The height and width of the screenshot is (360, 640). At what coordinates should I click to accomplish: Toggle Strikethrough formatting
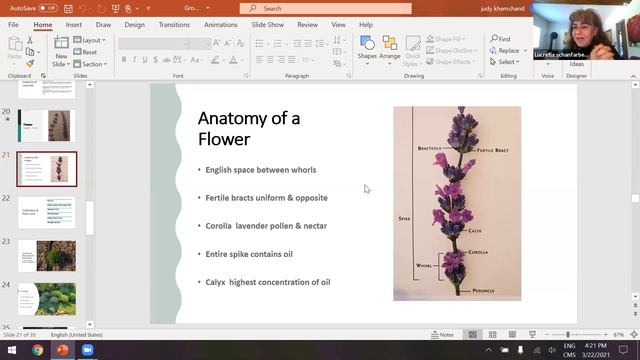[166, 60]
